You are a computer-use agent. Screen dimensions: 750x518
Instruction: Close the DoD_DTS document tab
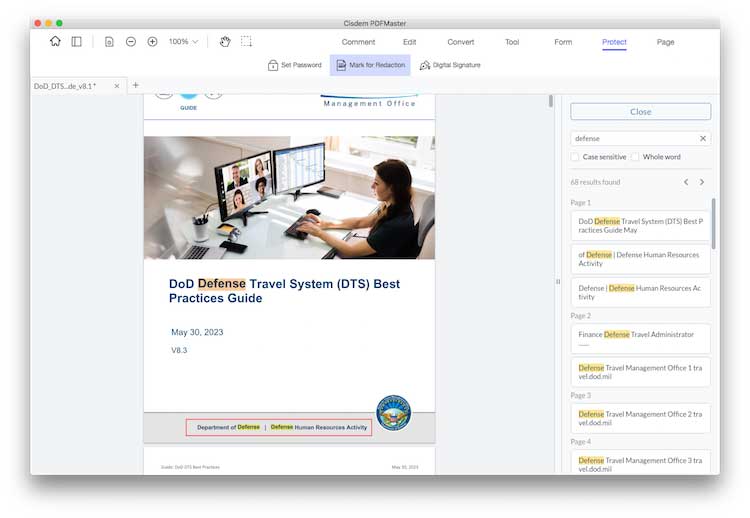click(117, 86)
